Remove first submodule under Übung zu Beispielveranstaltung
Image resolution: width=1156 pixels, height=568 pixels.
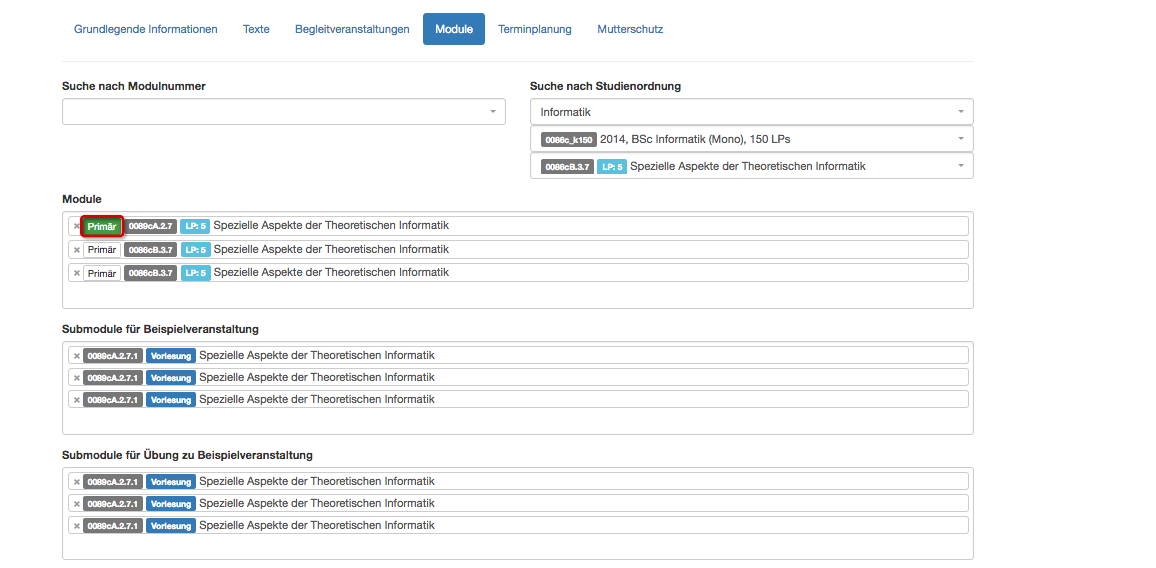(x=77, y=482)
